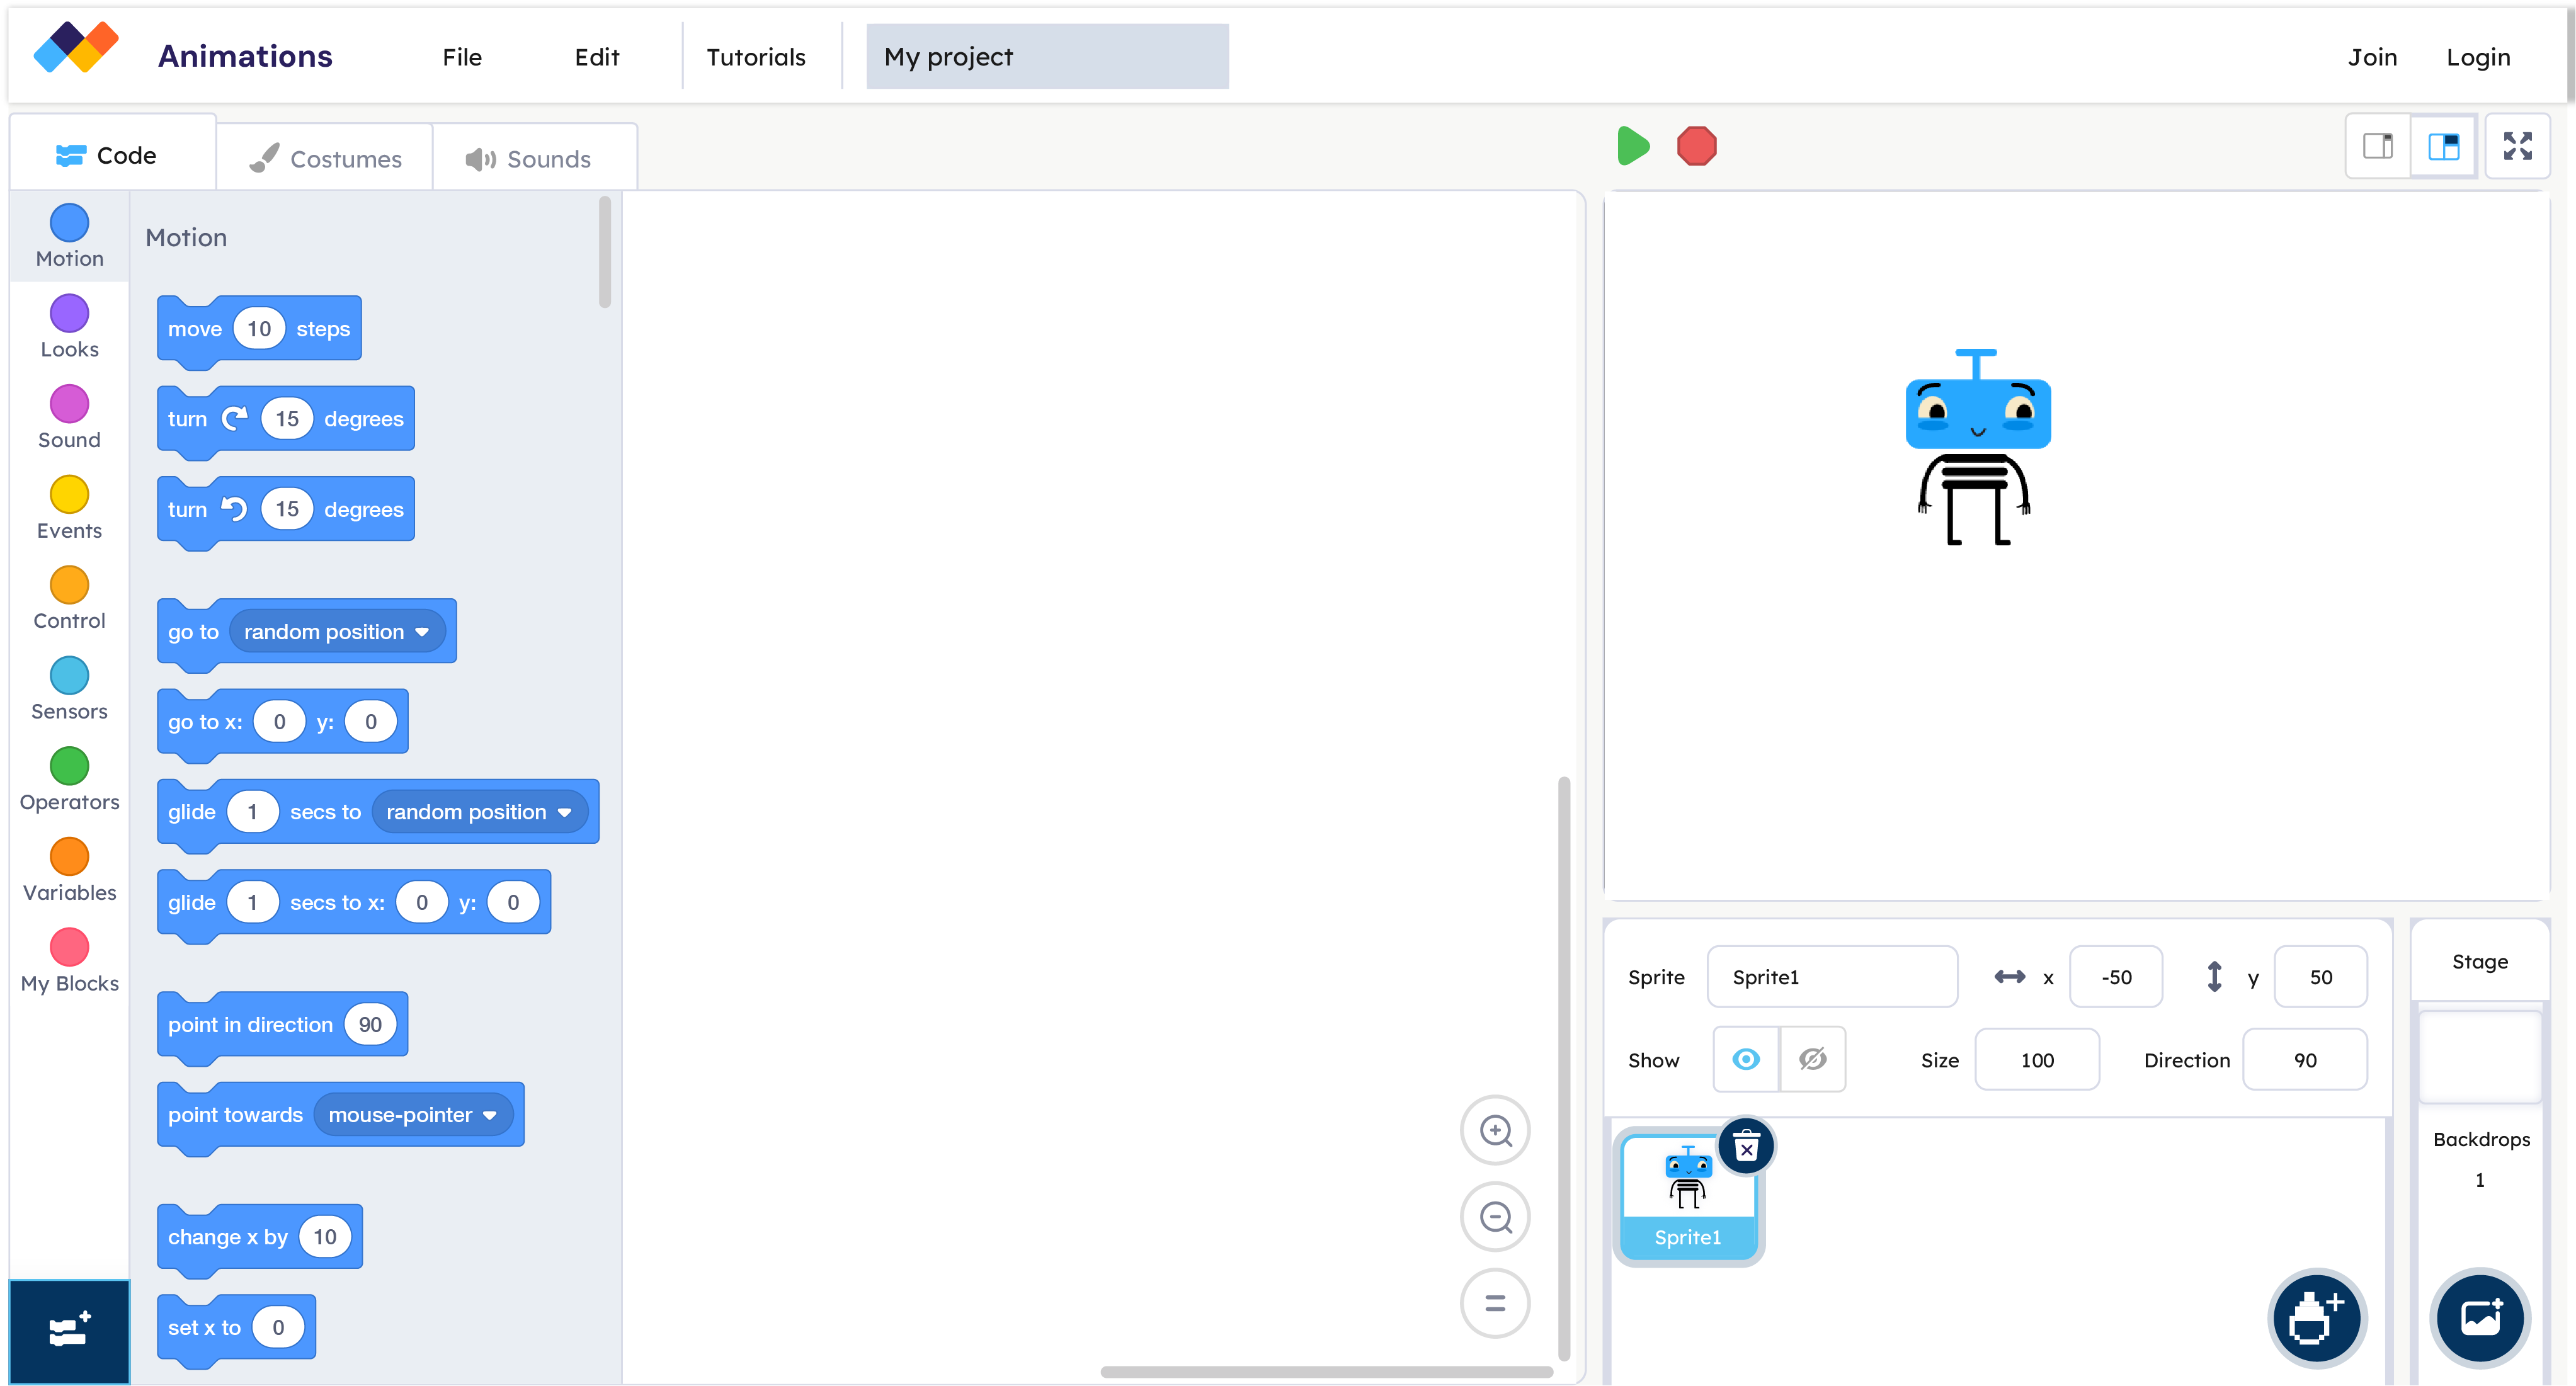The image size is (2576, 1386).
Task: Switch to small stage layout
Action: click(x=2377, y=146)
